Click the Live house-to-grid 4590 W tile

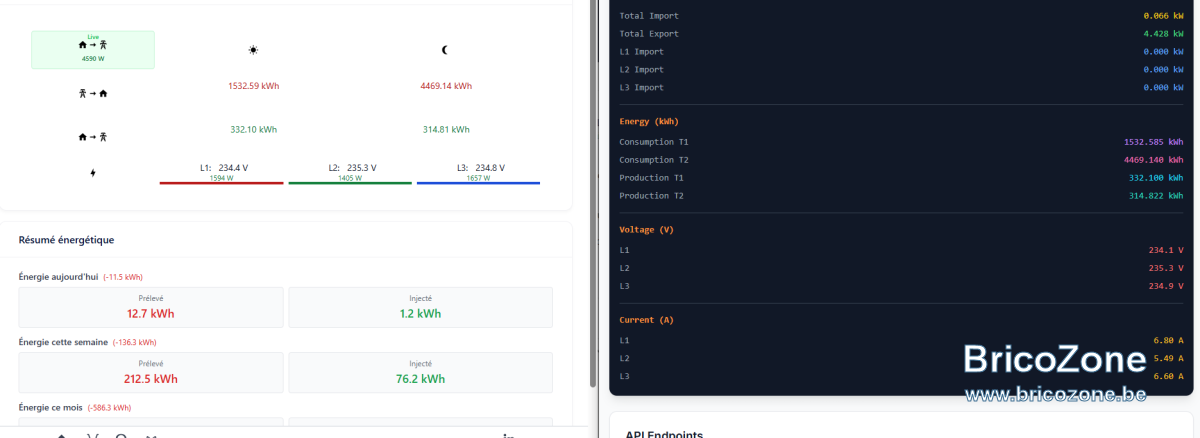(93, 50)
